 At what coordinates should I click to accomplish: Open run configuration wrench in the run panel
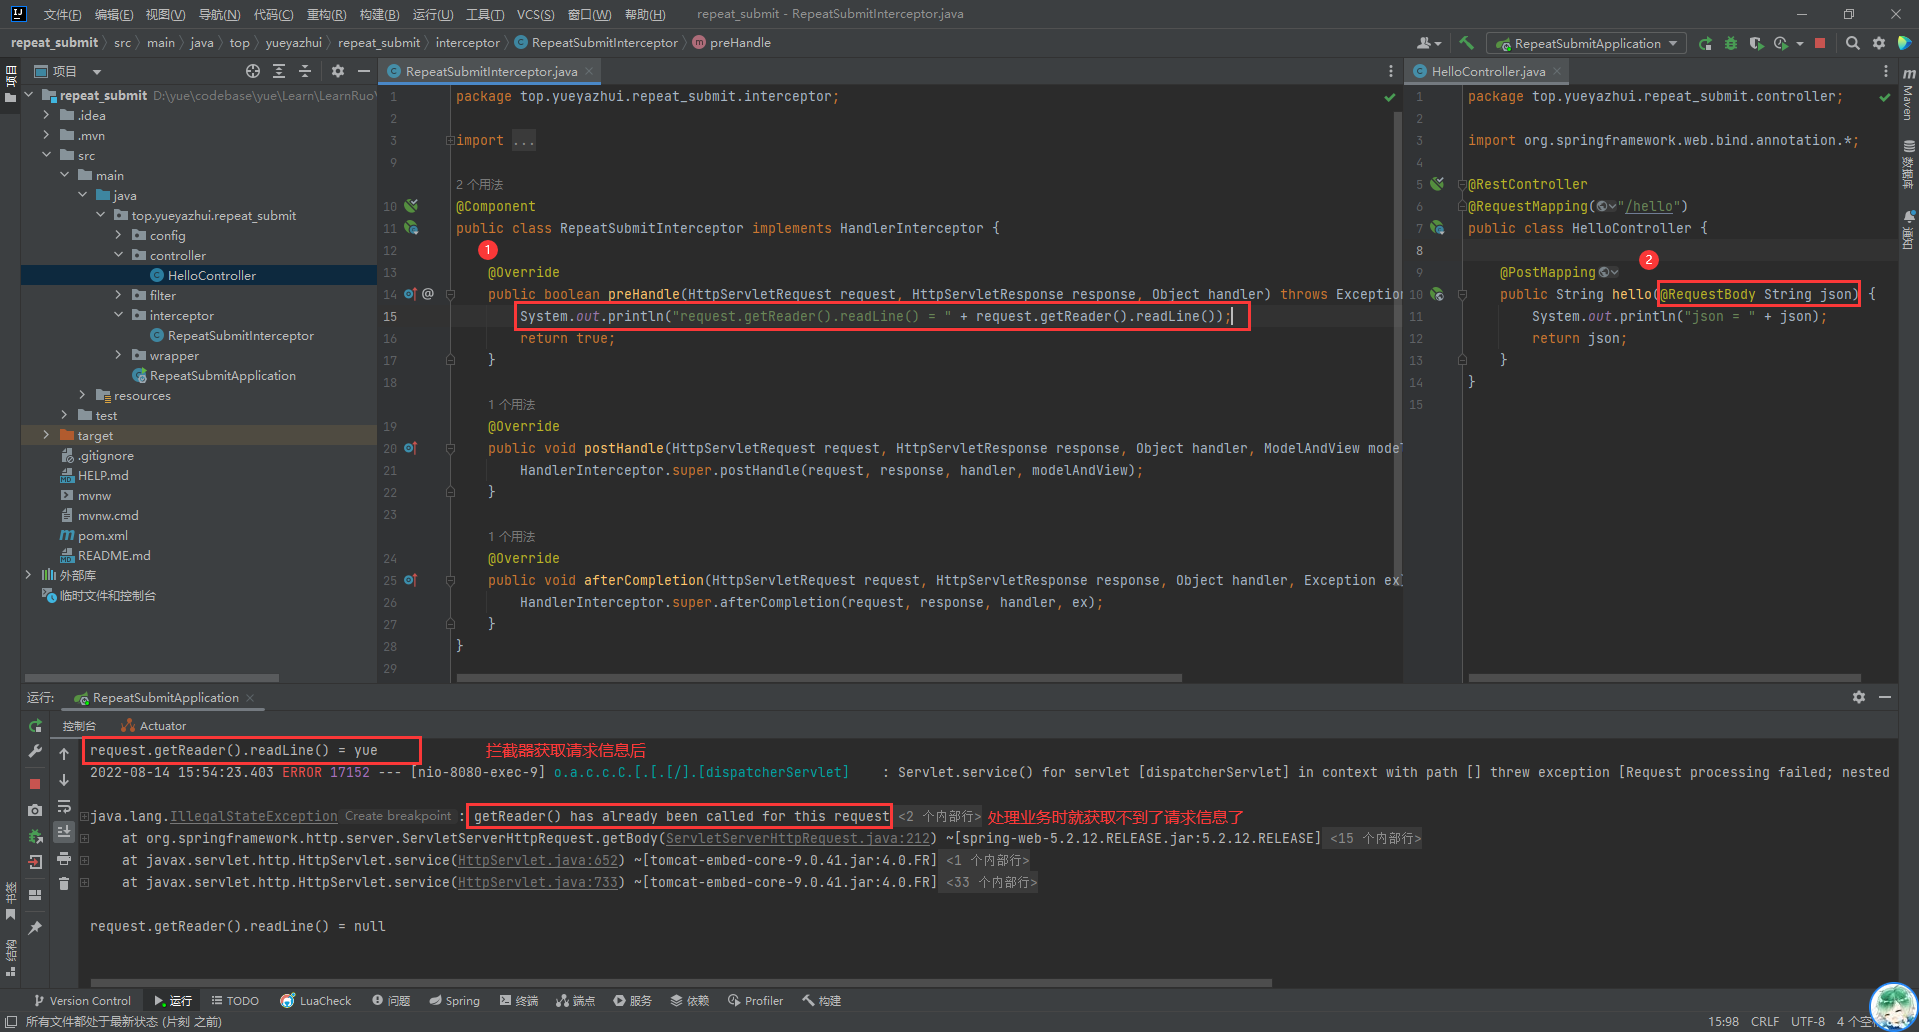tap(35, 751)
